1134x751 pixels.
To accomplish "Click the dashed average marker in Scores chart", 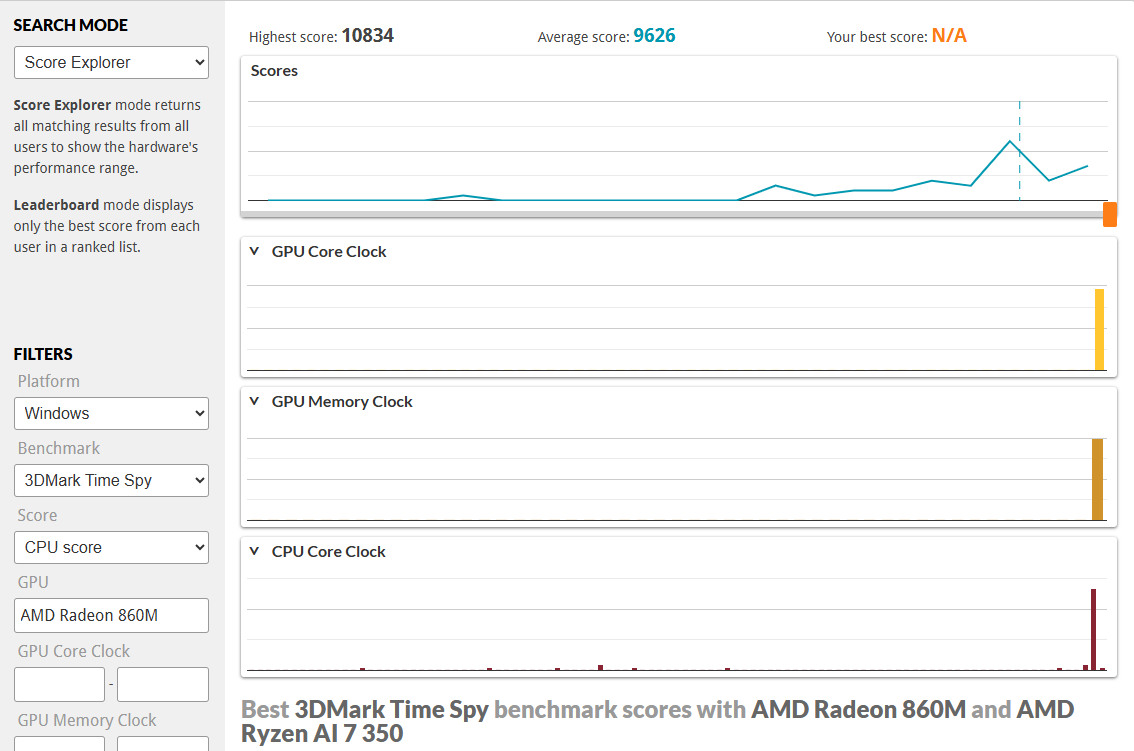I will click(x=1020, y=150).
